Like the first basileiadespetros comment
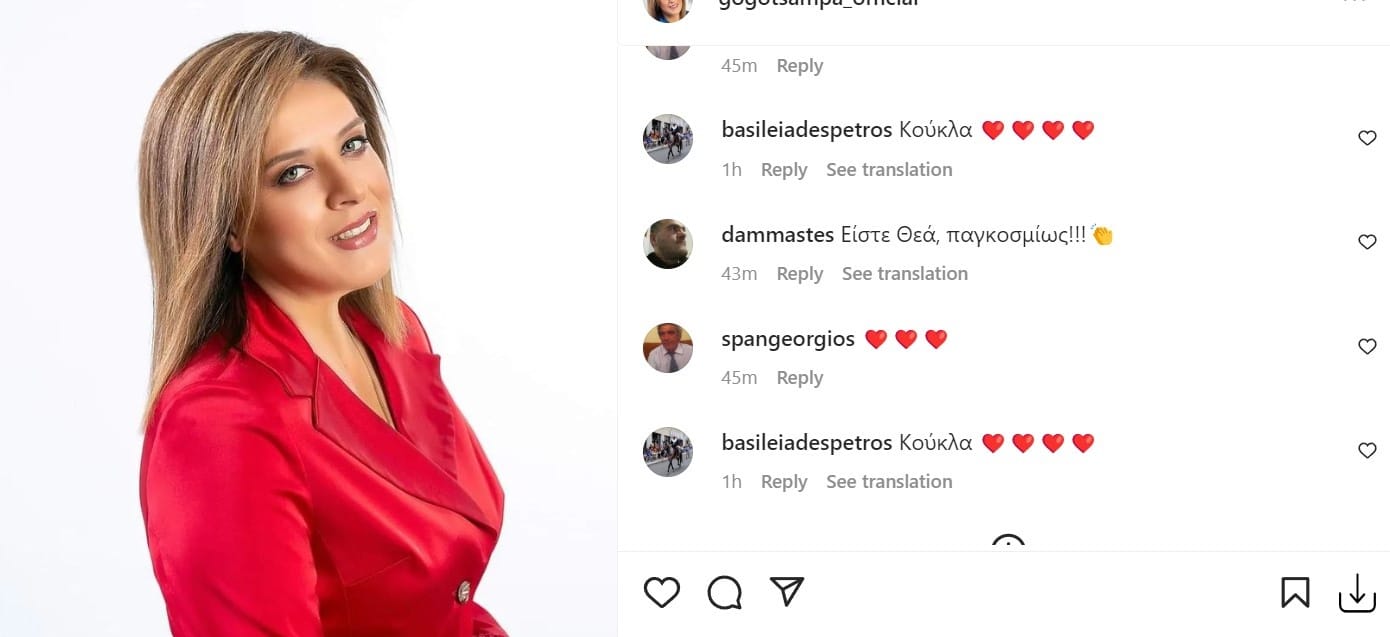This screenshot has height=637, width=1390. 1367,138
